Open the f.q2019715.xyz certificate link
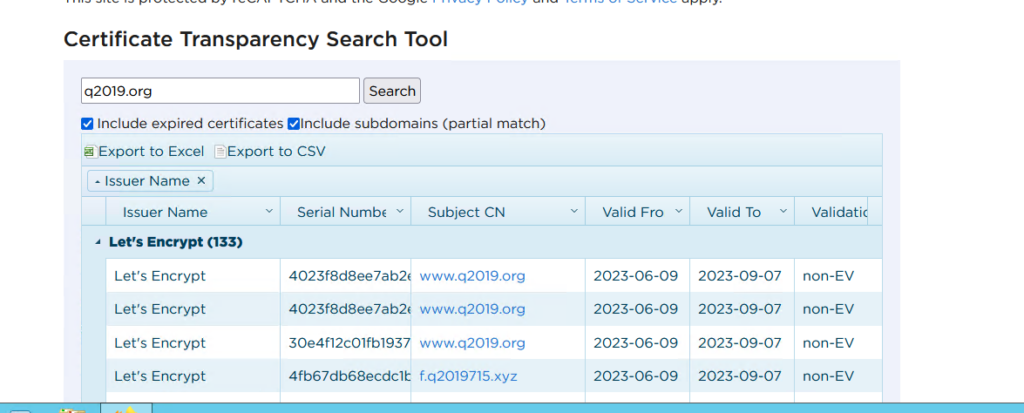1024x413 pixels. (468, 376)
